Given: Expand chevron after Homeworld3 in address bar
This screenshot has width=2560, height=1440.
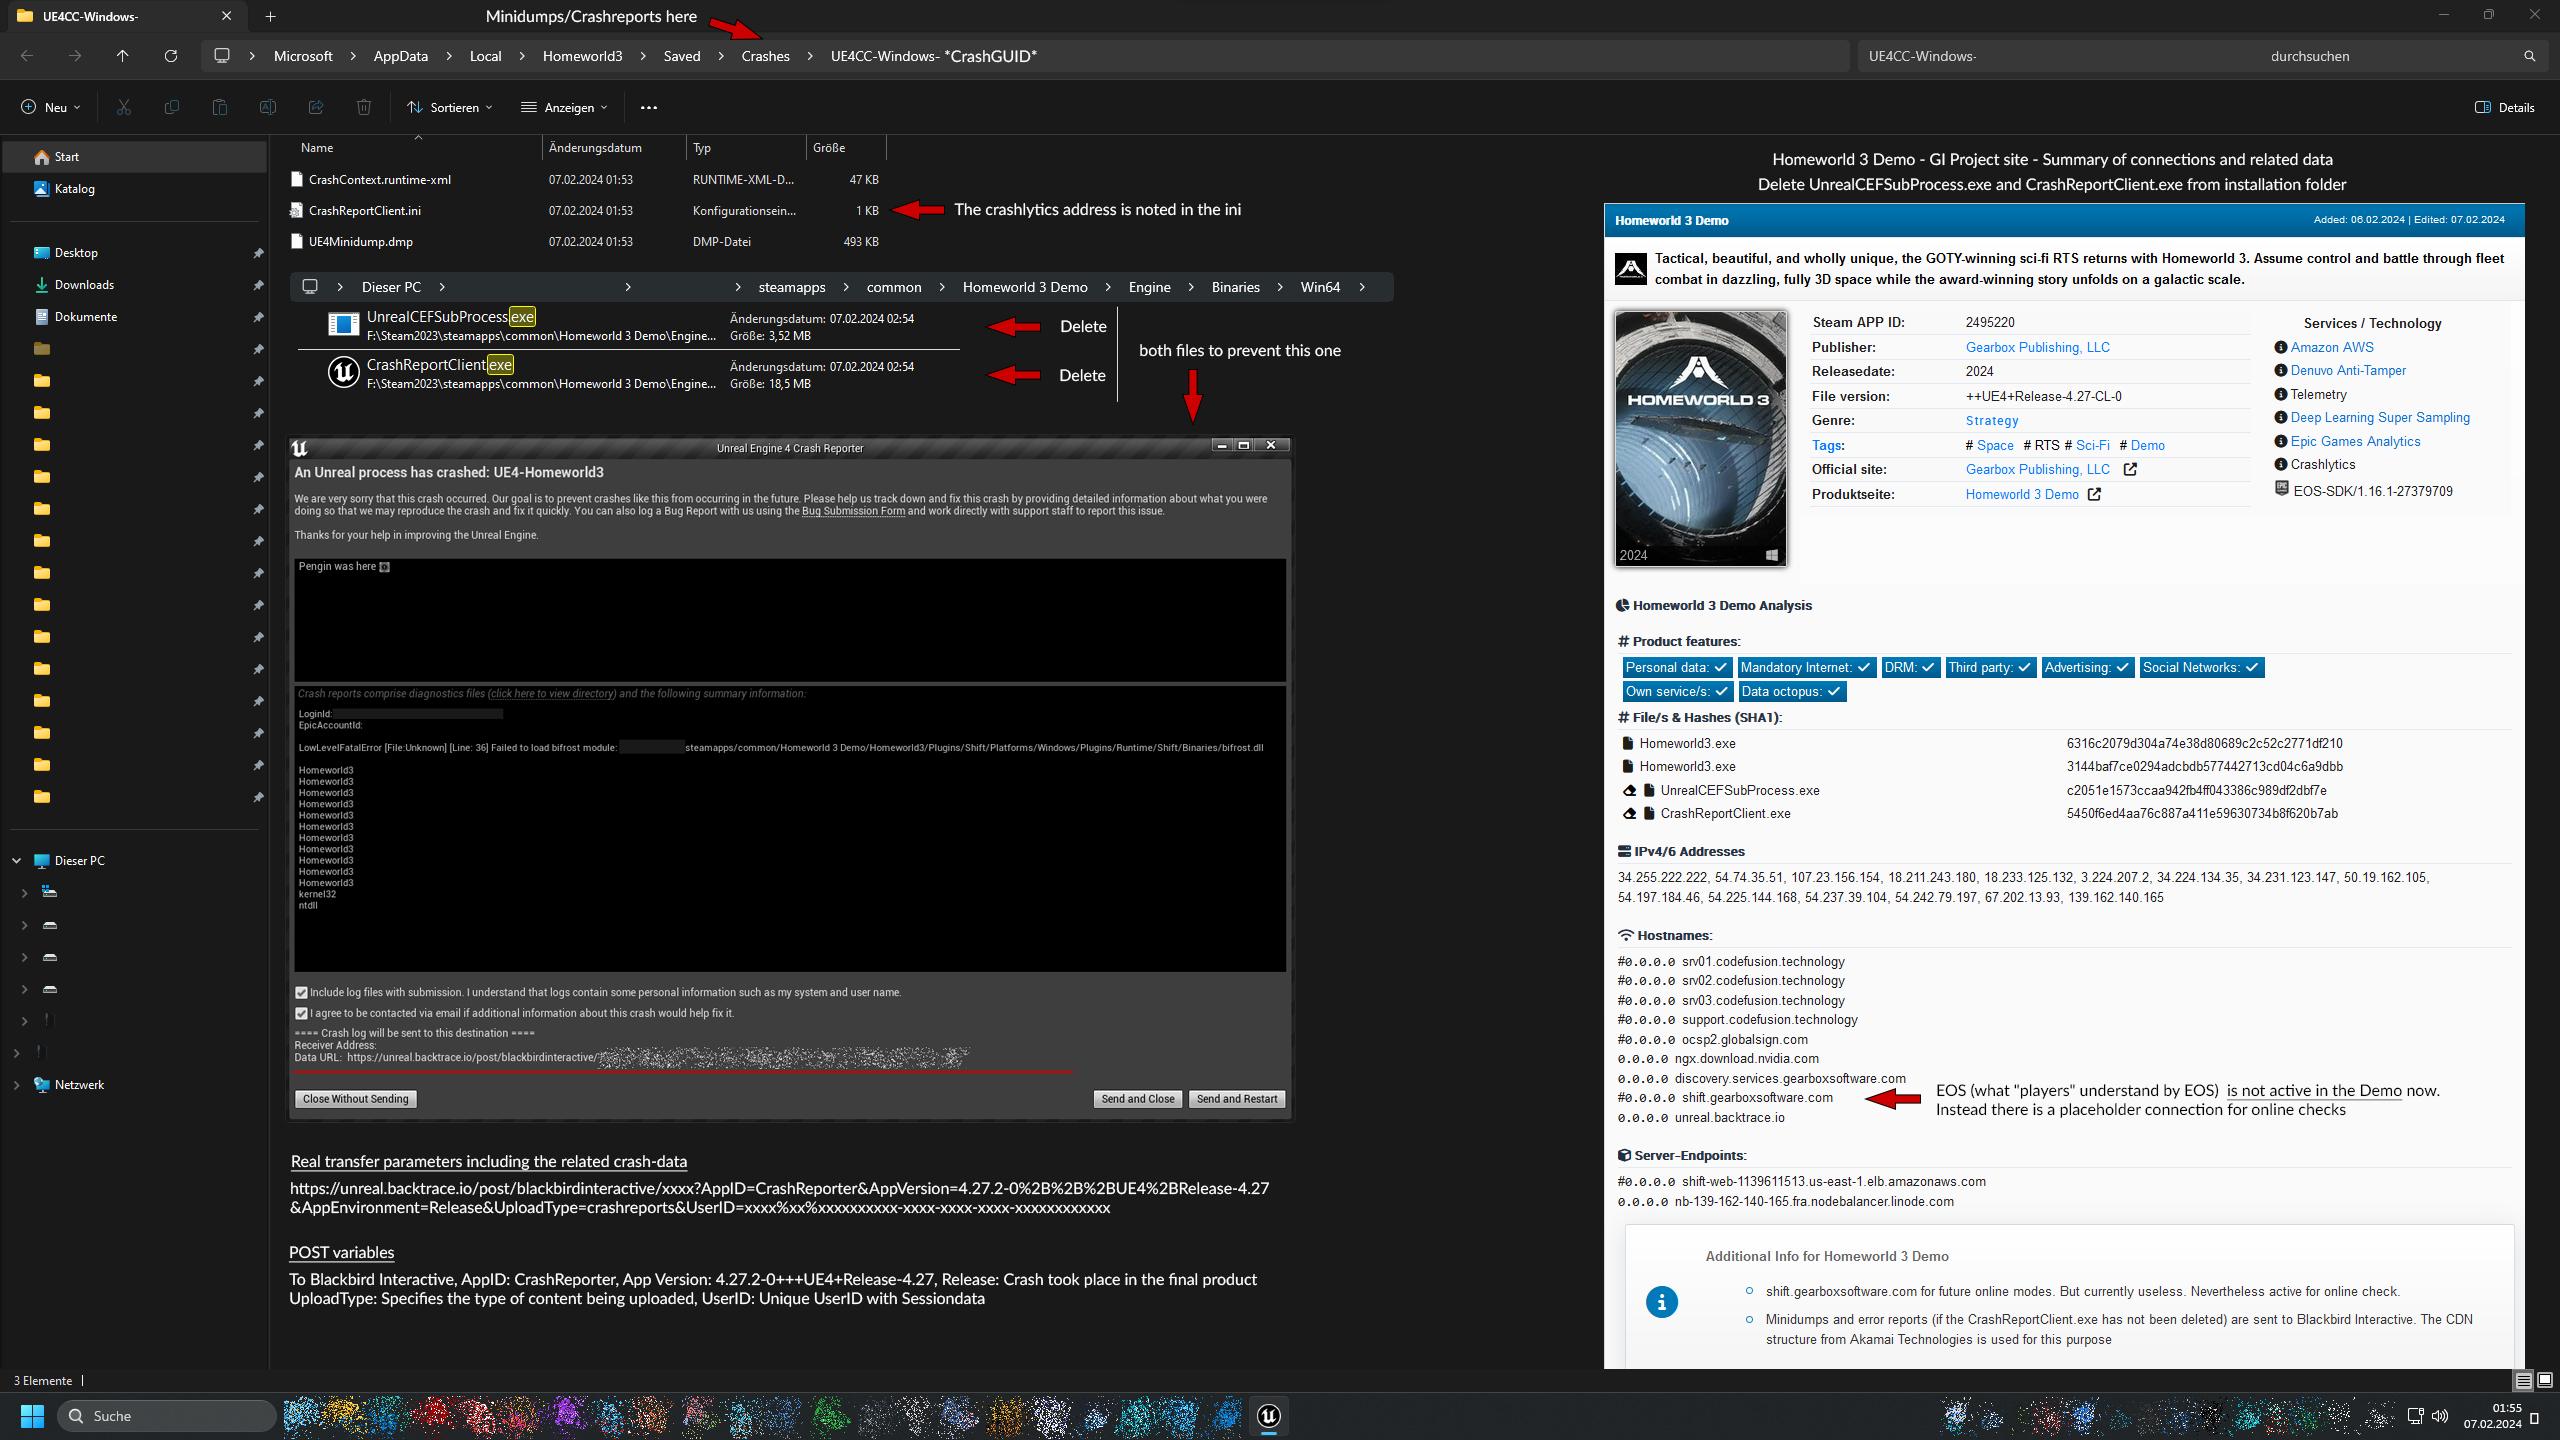Looking at the screenshot, I should [x=643, y=56].
